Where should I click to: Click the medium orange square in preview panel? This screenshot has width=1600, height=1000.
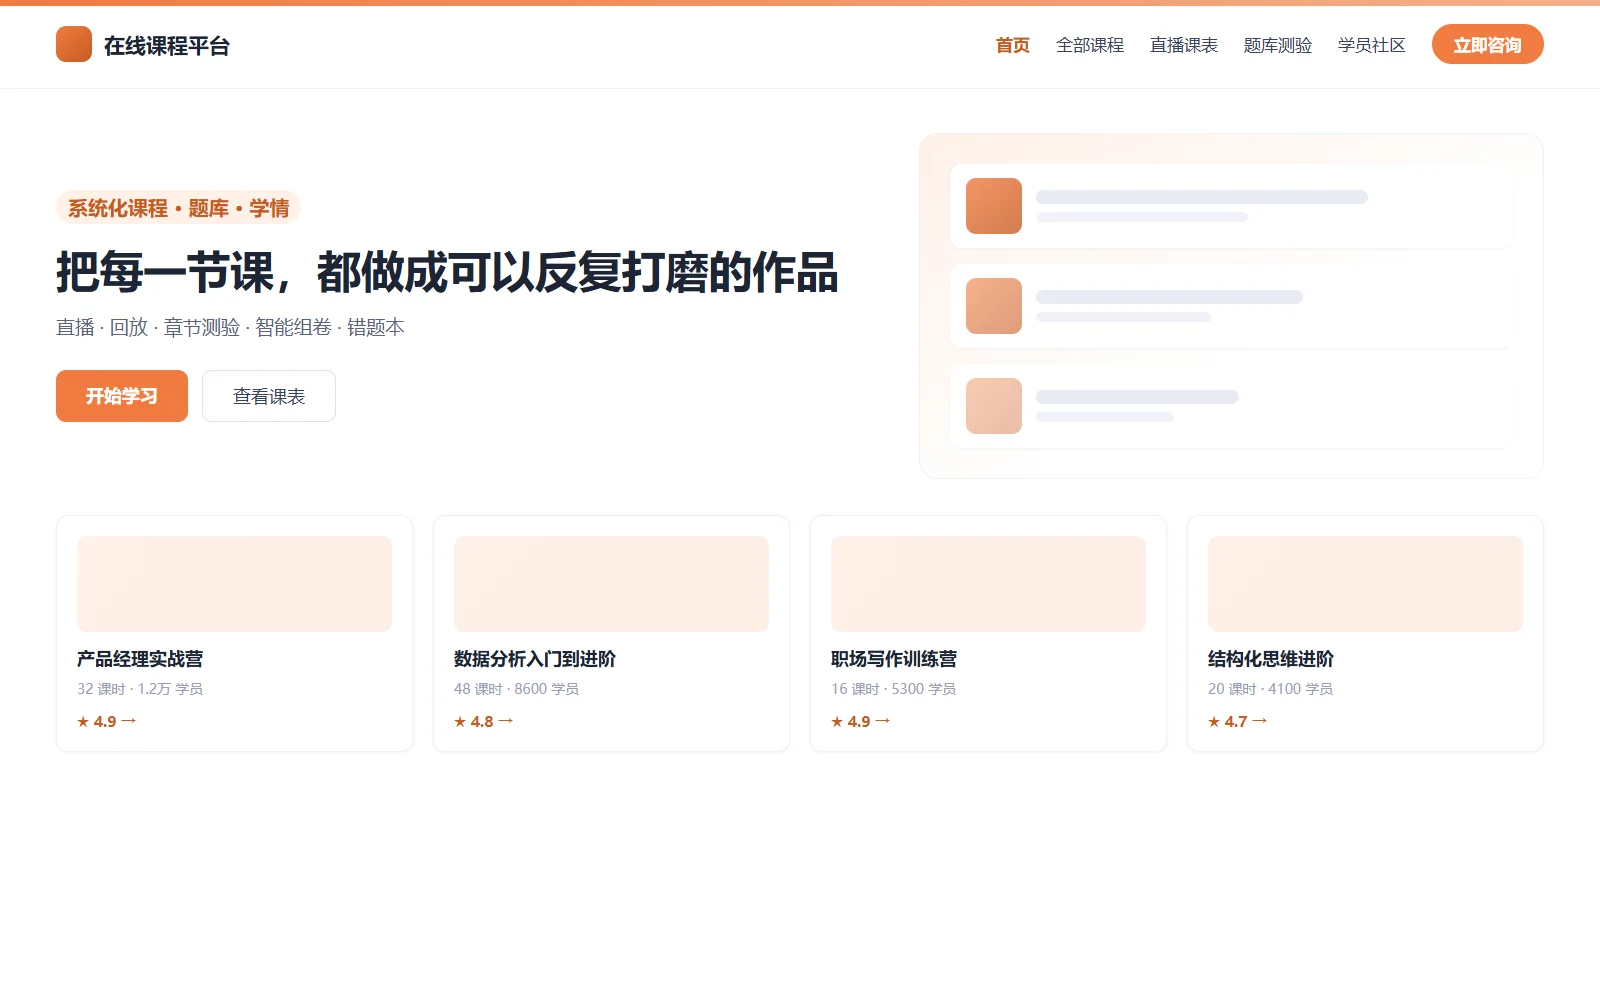(994, 306)
